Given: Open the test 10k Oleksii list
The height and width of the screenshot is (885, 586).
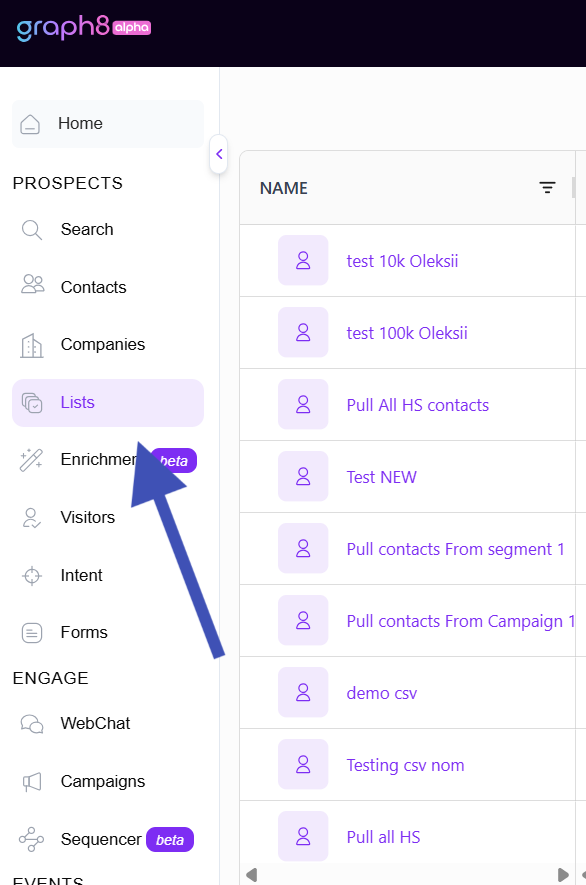Looking at the screenshot, I should (x=402, y=261).
